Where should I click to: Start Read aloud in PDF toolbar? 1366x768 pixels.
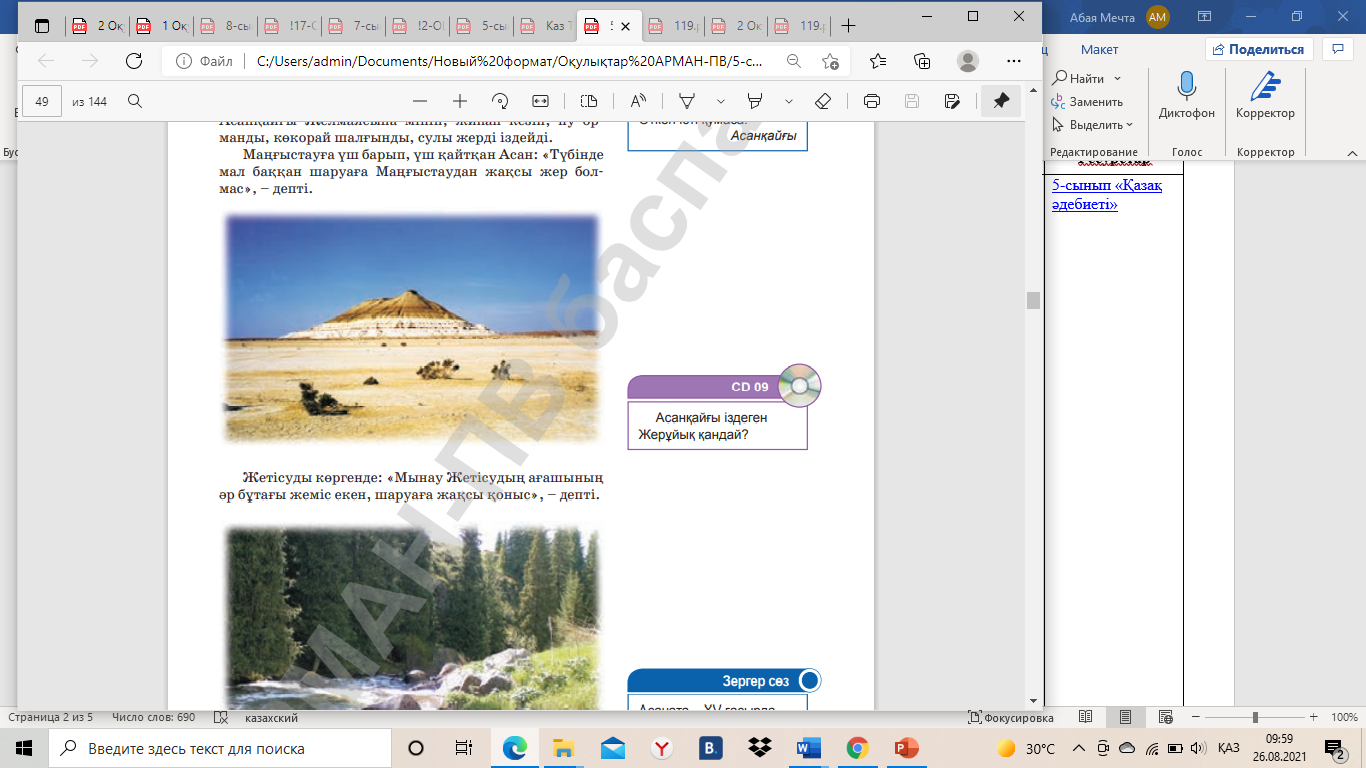pos(638,101)
